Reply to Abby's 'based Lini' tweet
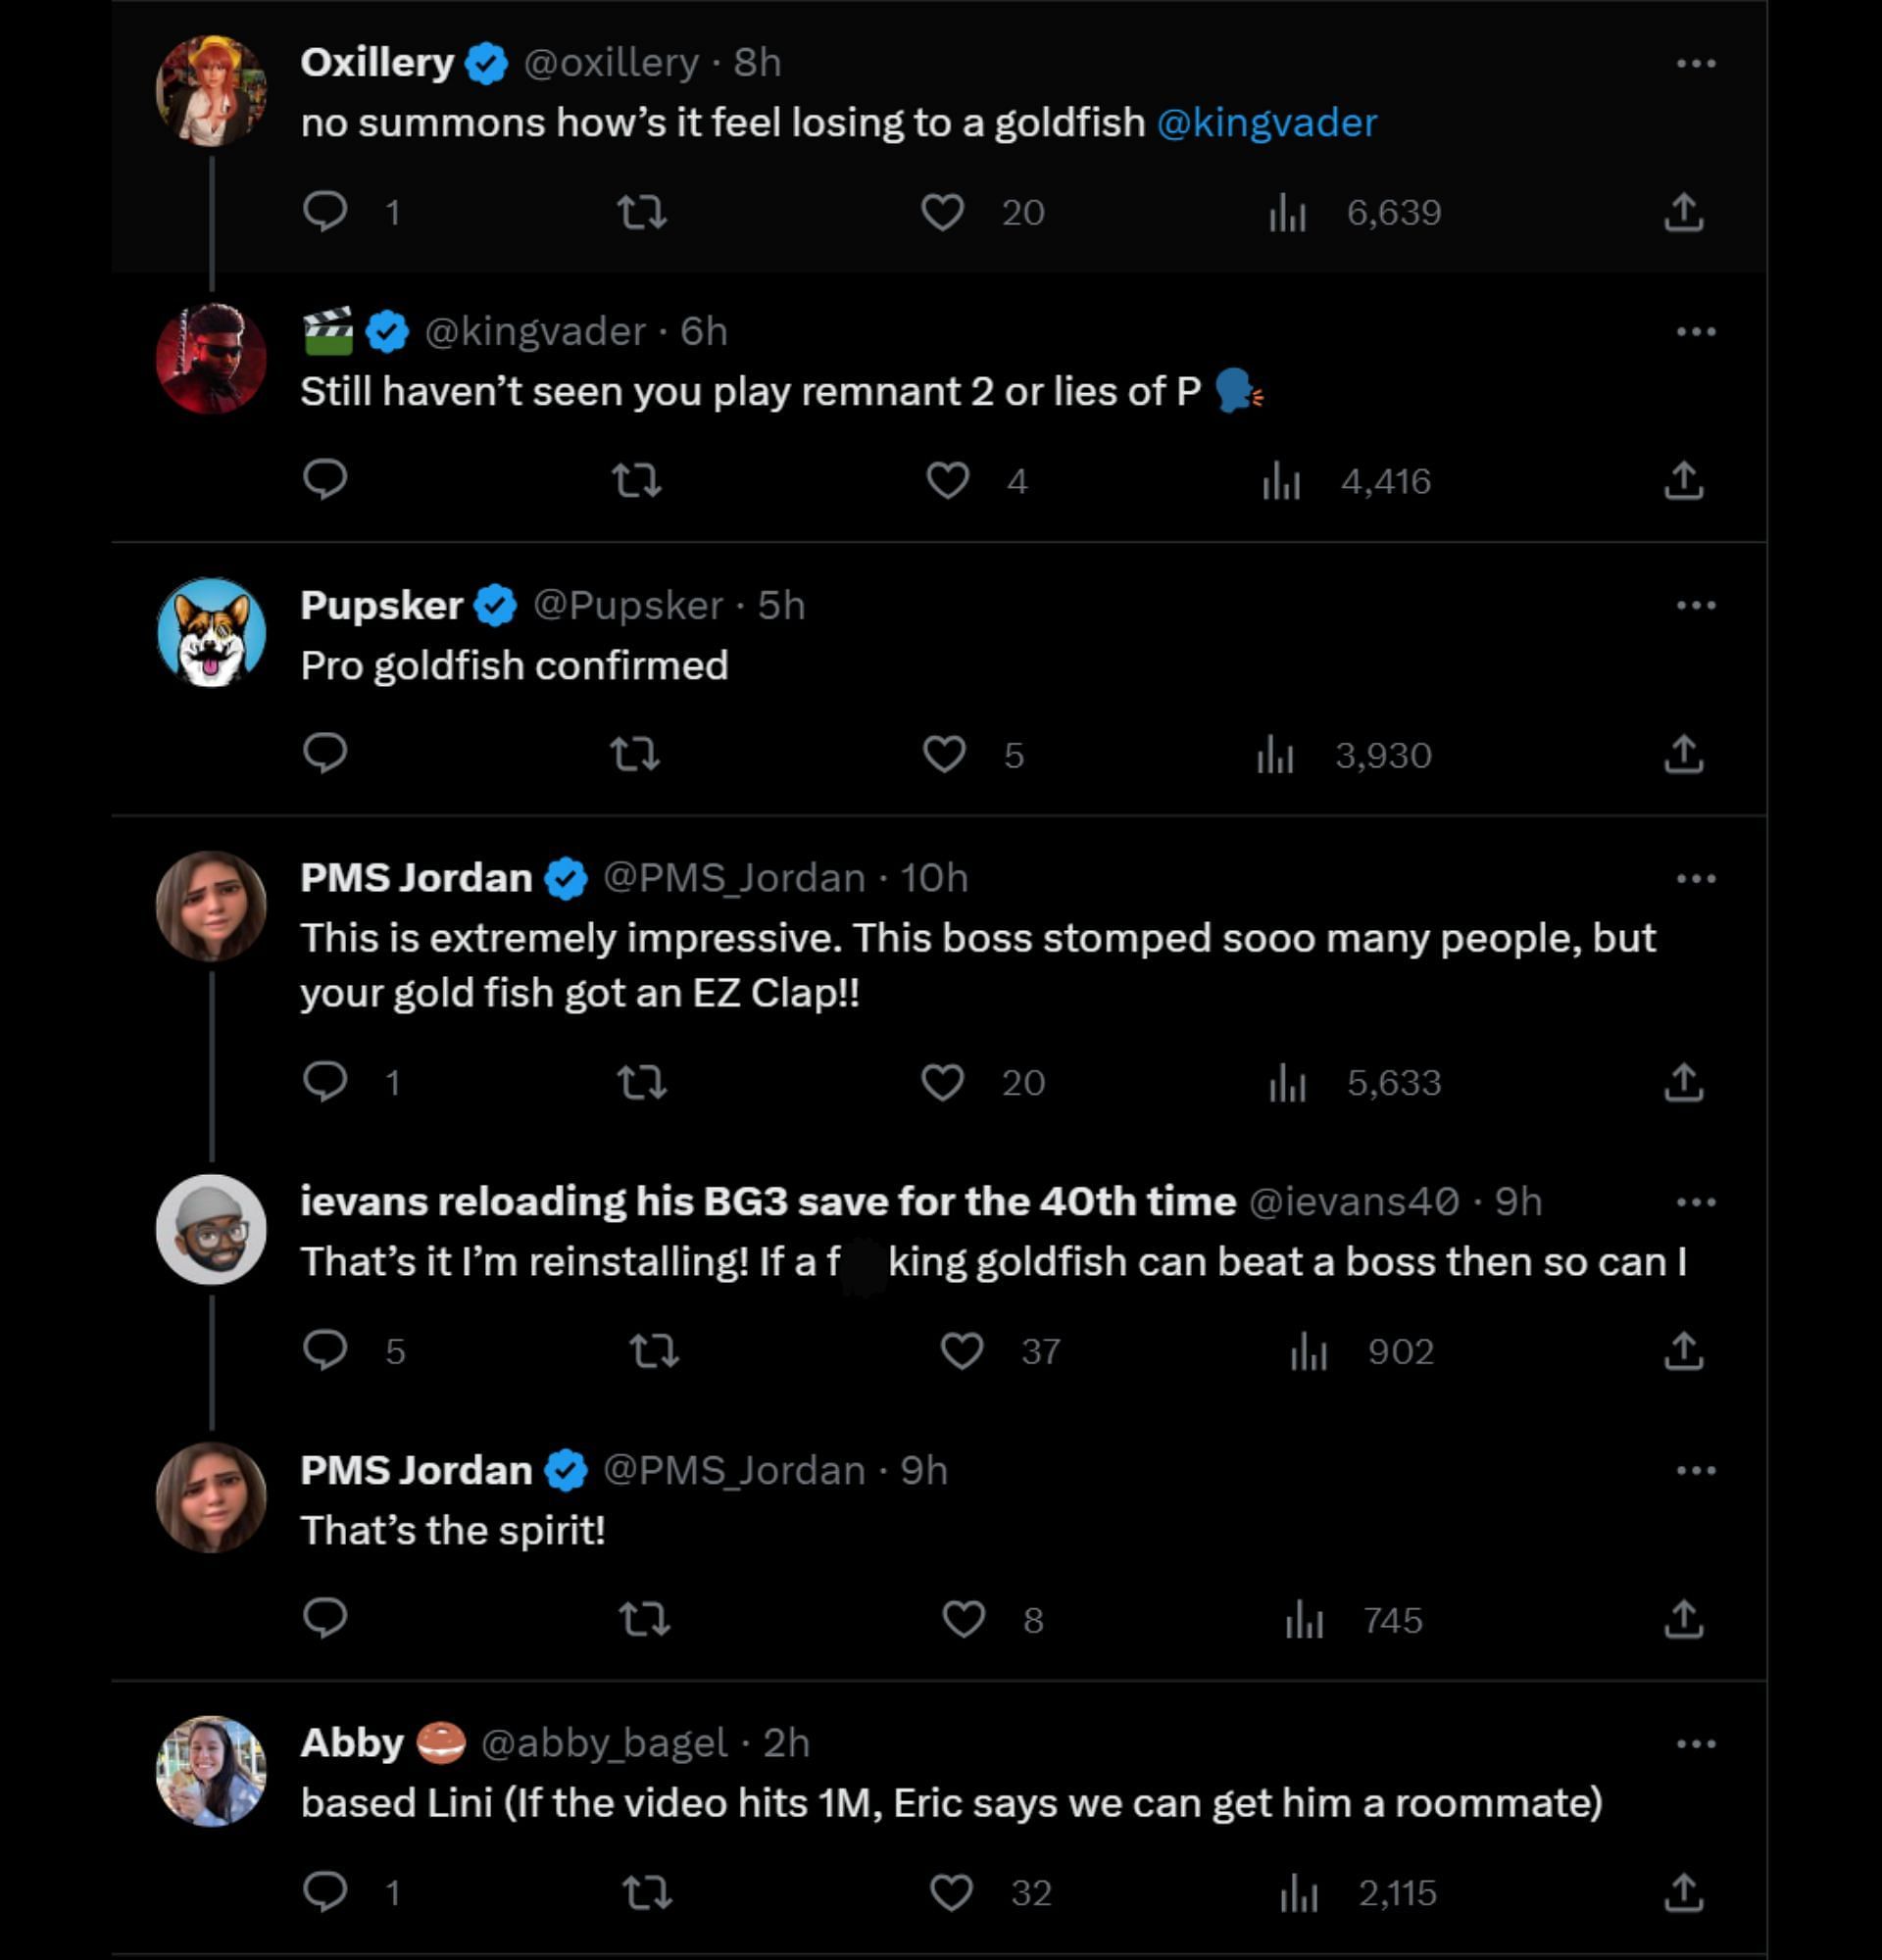The width and height of the screenshot is (1882, 1960). tap(325, 1893)
